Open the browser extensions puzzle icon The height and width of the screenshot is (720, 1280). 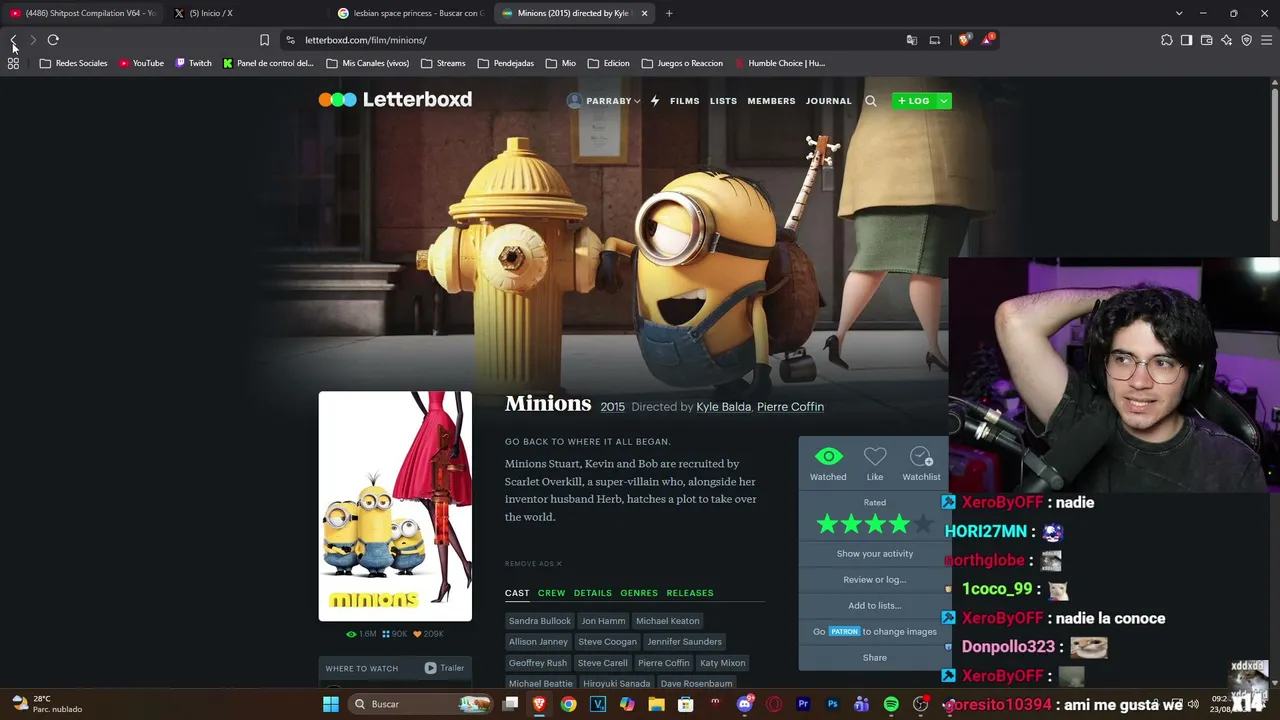pyautogui.click(x=1167, y=40)
